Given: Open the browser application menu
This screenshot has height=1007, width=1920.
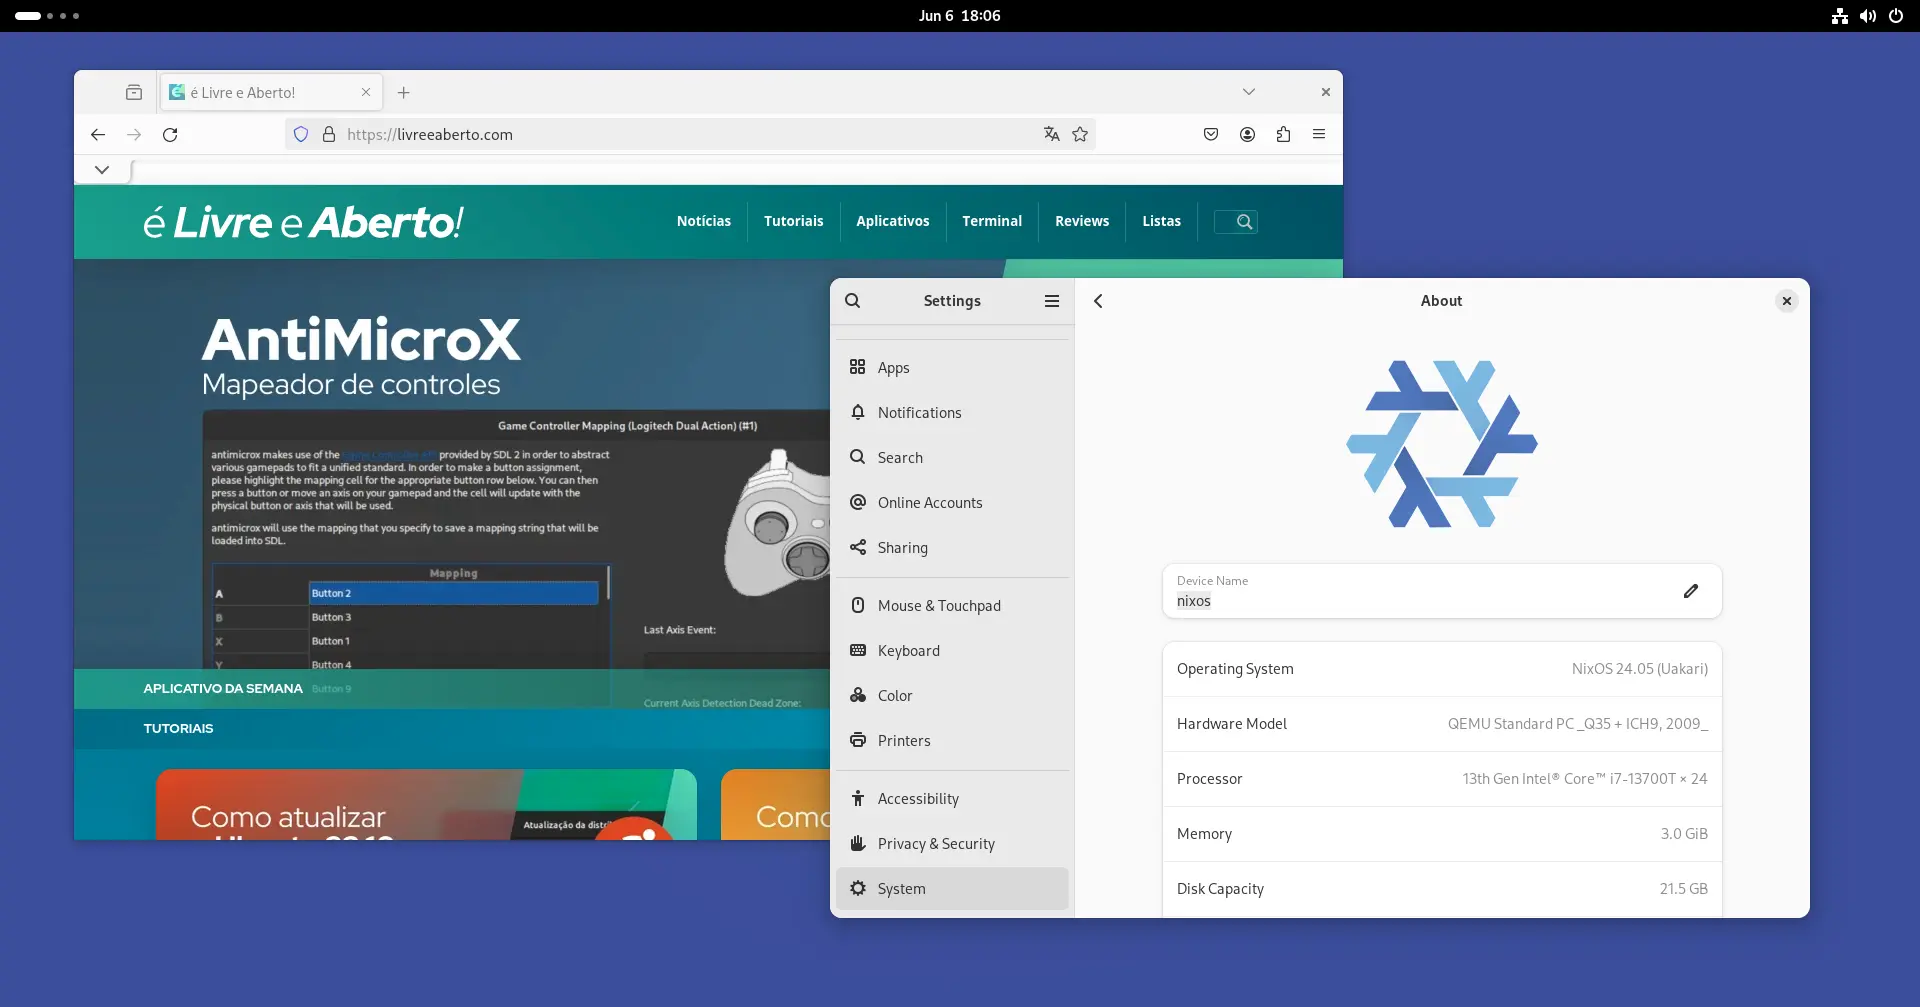Looking at the screenshot, I should coord(1319,134).
